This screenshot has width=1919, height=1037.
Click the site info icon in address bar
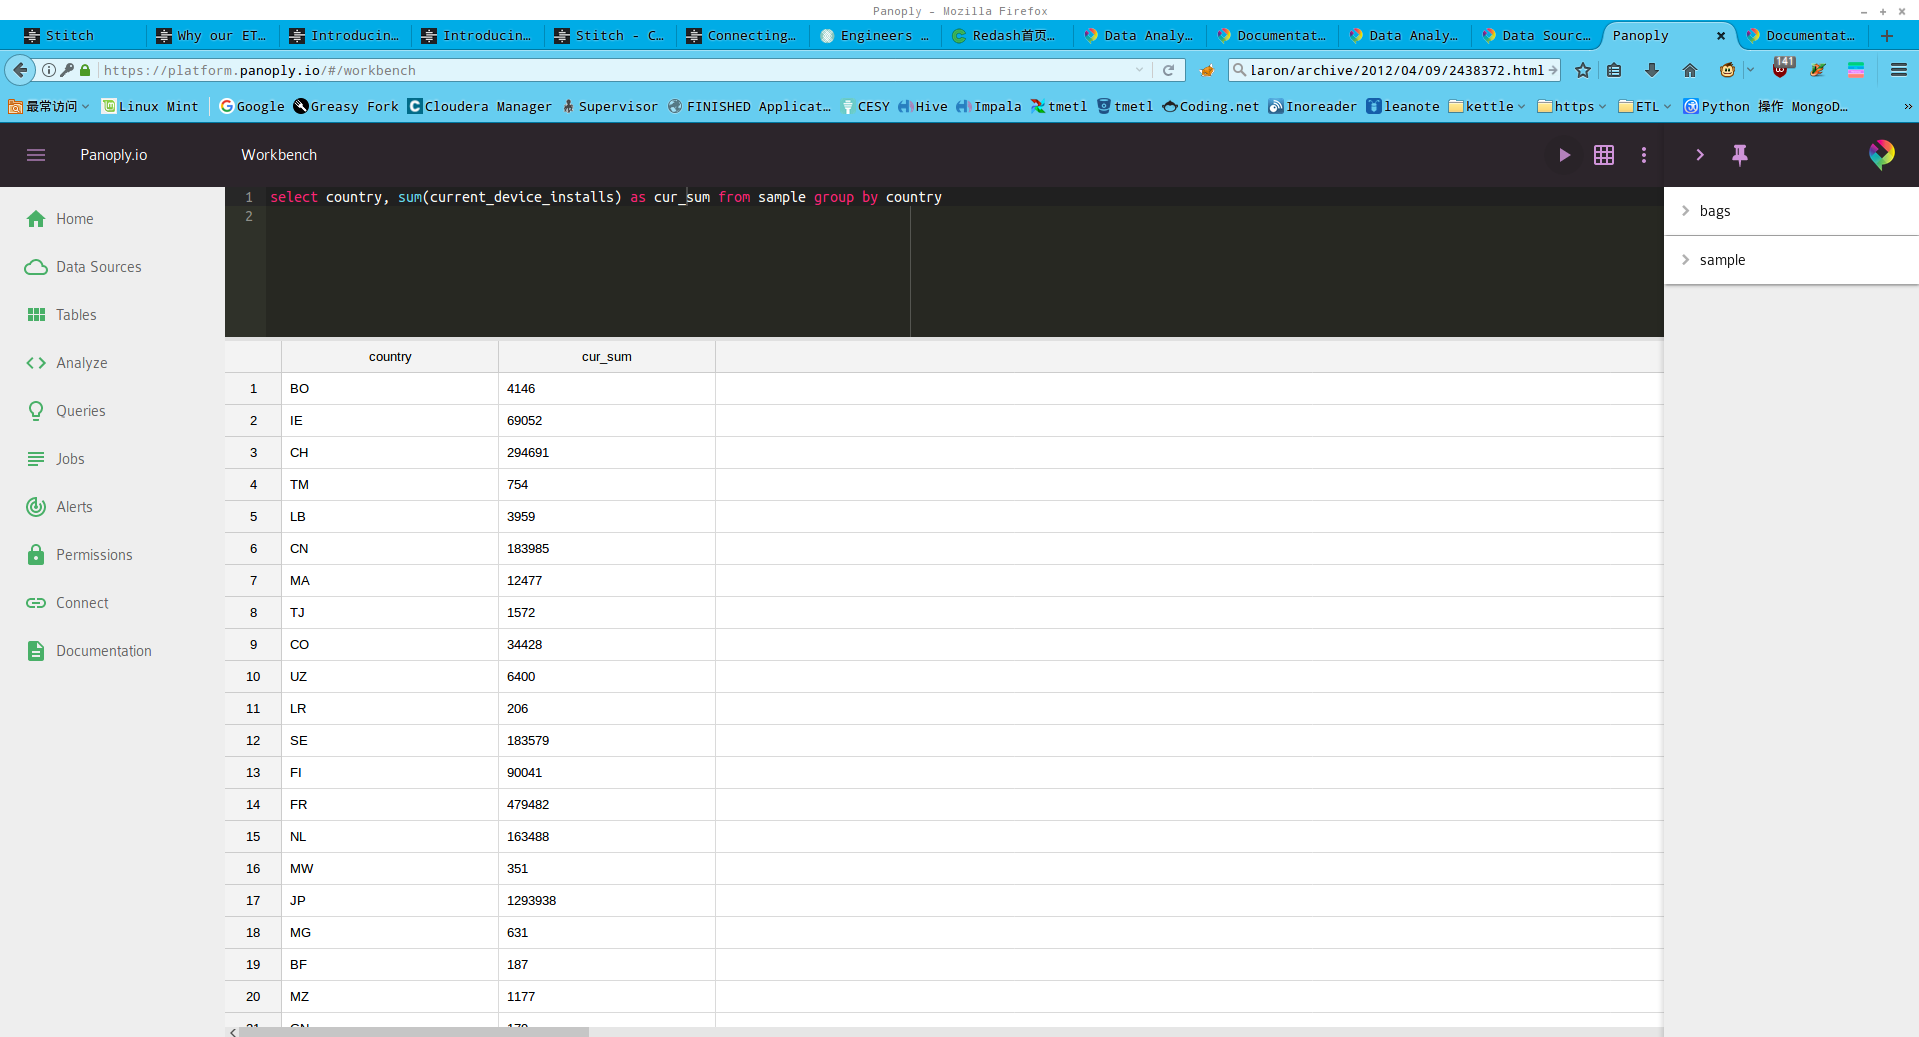(49, 70)
